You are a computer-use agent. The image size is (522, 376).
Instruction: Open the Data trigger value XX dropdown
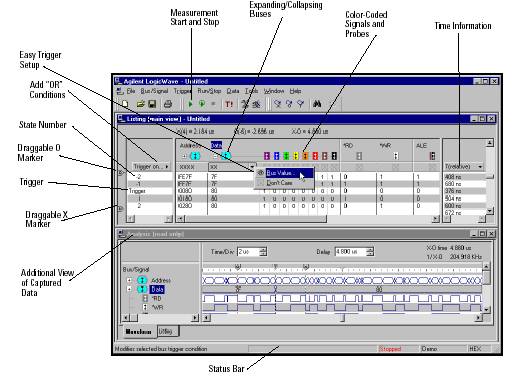click(x=252, y=167)
